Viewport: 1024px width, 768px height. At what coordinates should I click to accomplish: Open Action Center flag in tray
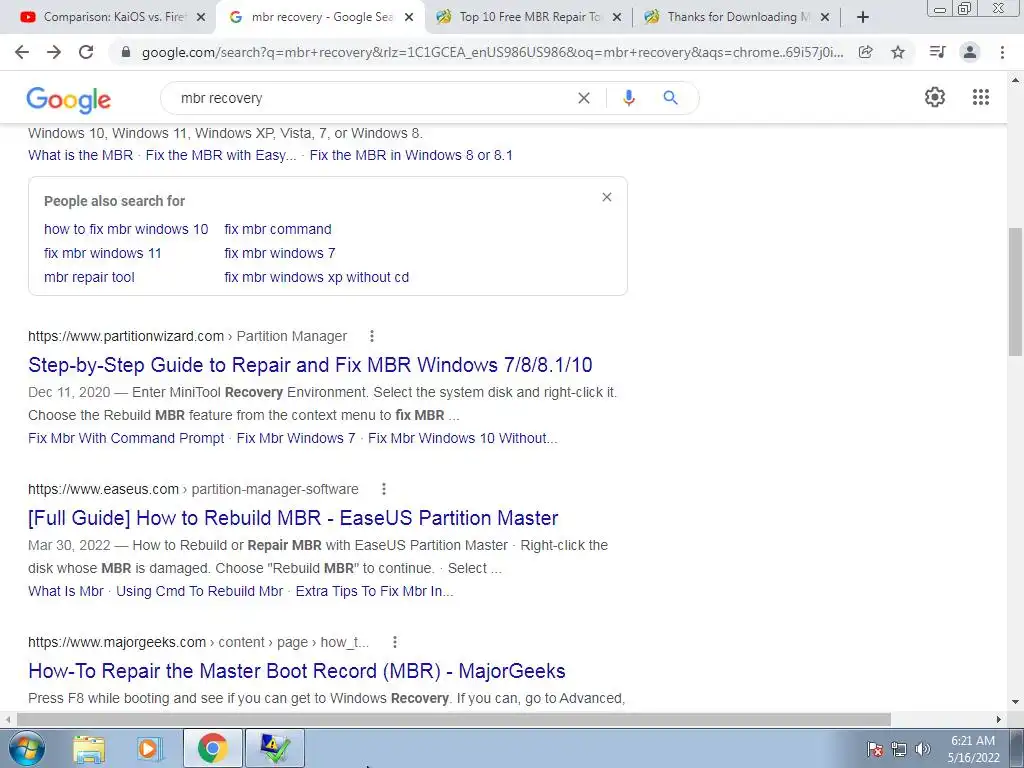coord(875,749)
